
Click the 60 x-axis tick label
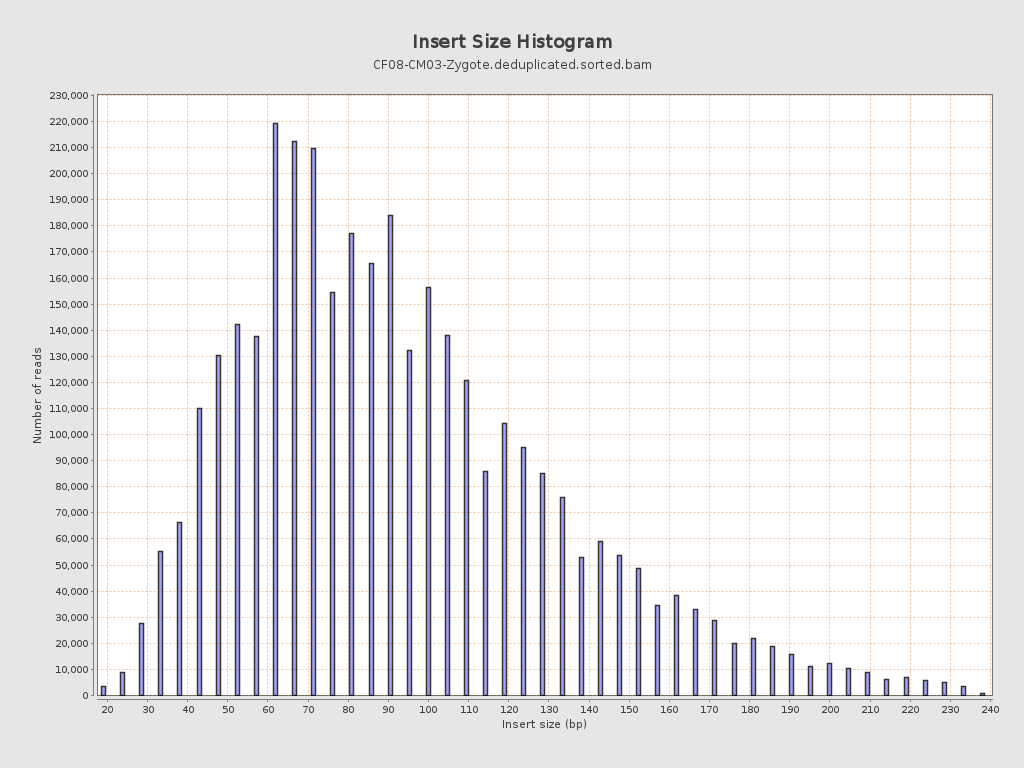268,709
